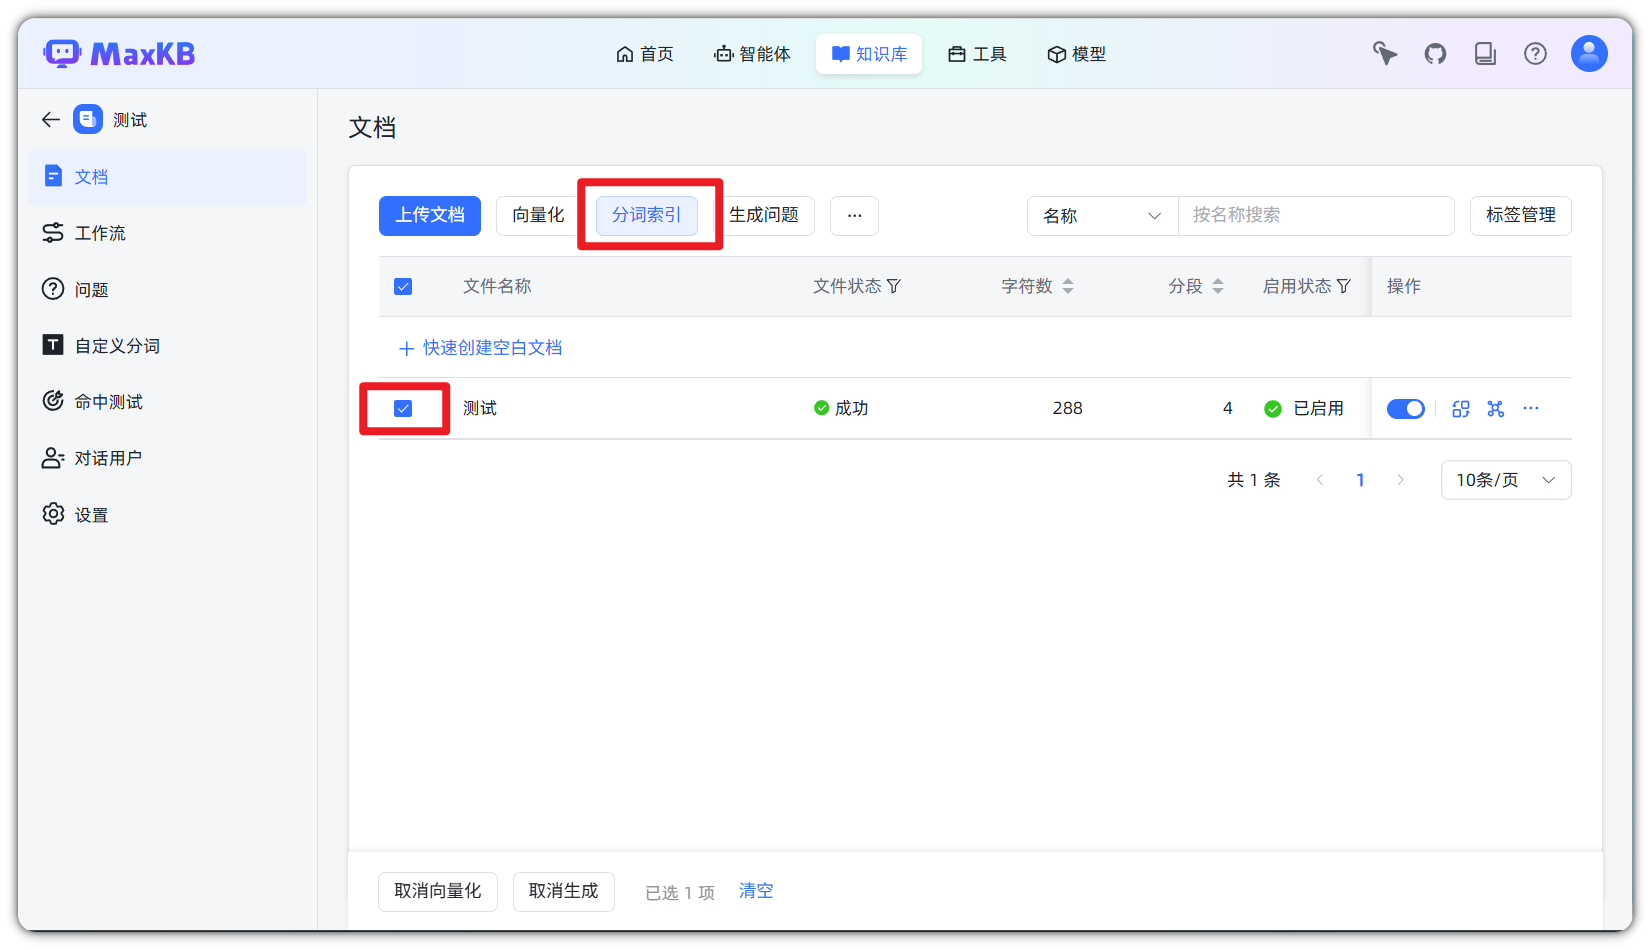This screenshot has height=950, width=1651.
Task: Toggle the select-all header checkbox
Action: 403,287
